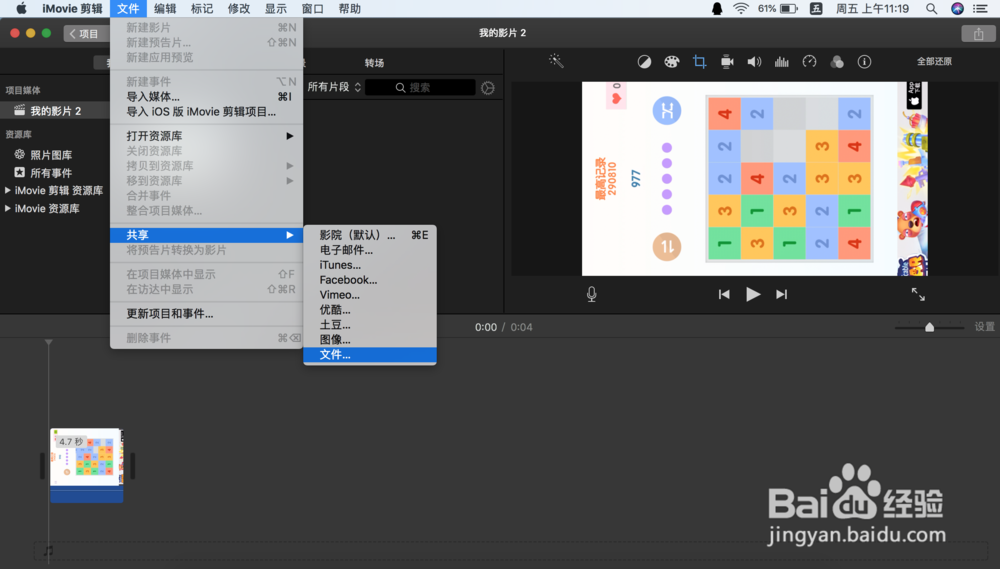Open the Apple menu
Image resolution: width=1000 pixels, height=569 pixels.
click(x=21, y=8)
